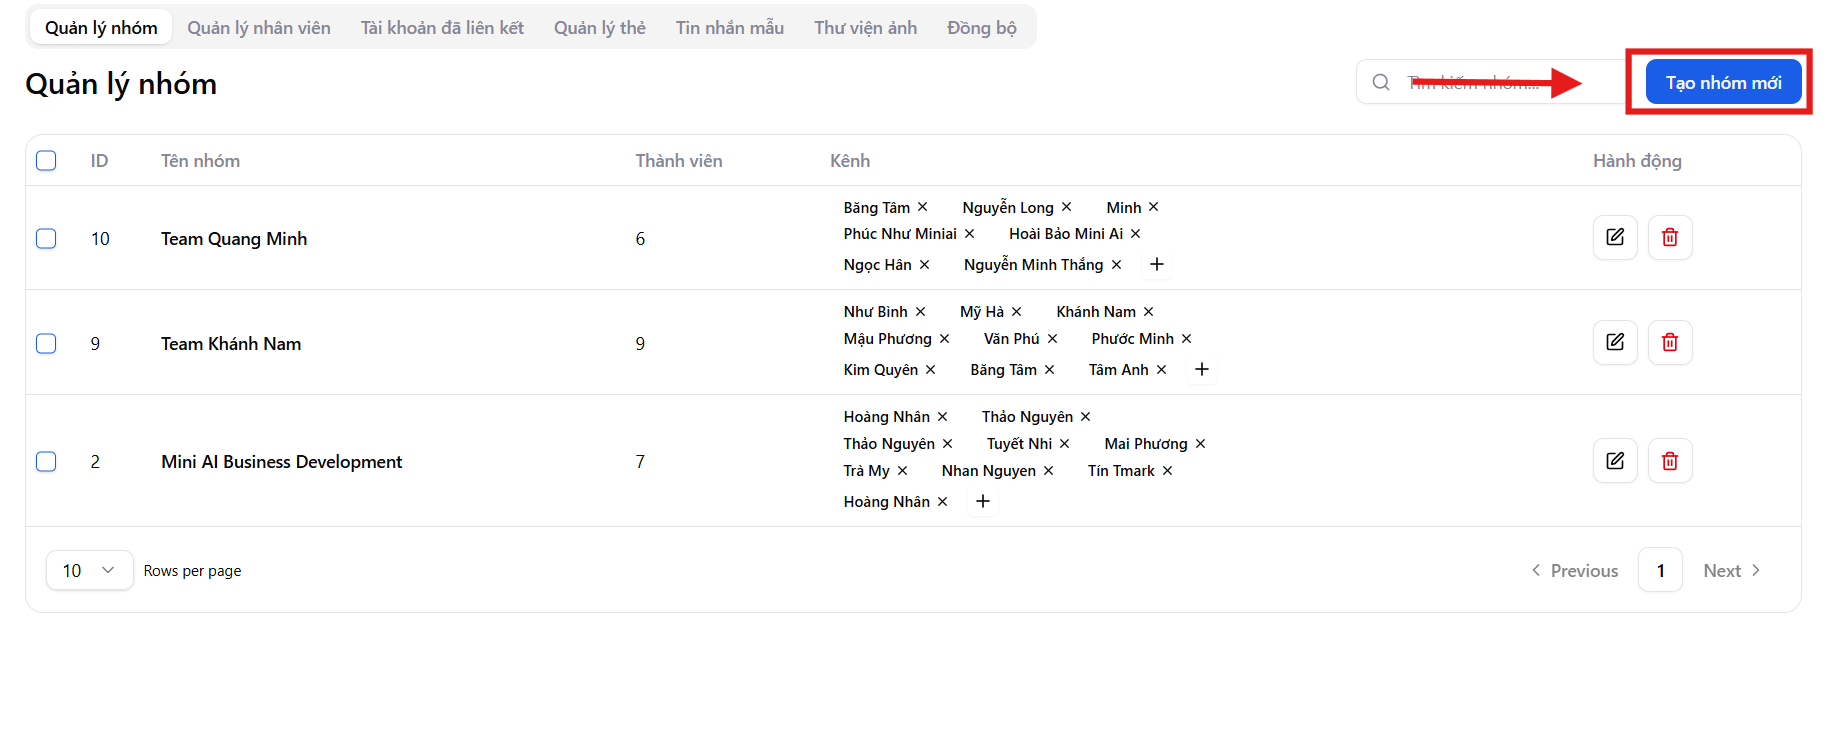Screen dimensions: 1830x737
Task: Delete Mini AI Business Development group
Action: pyautogui.click(x=1669, y=461)
